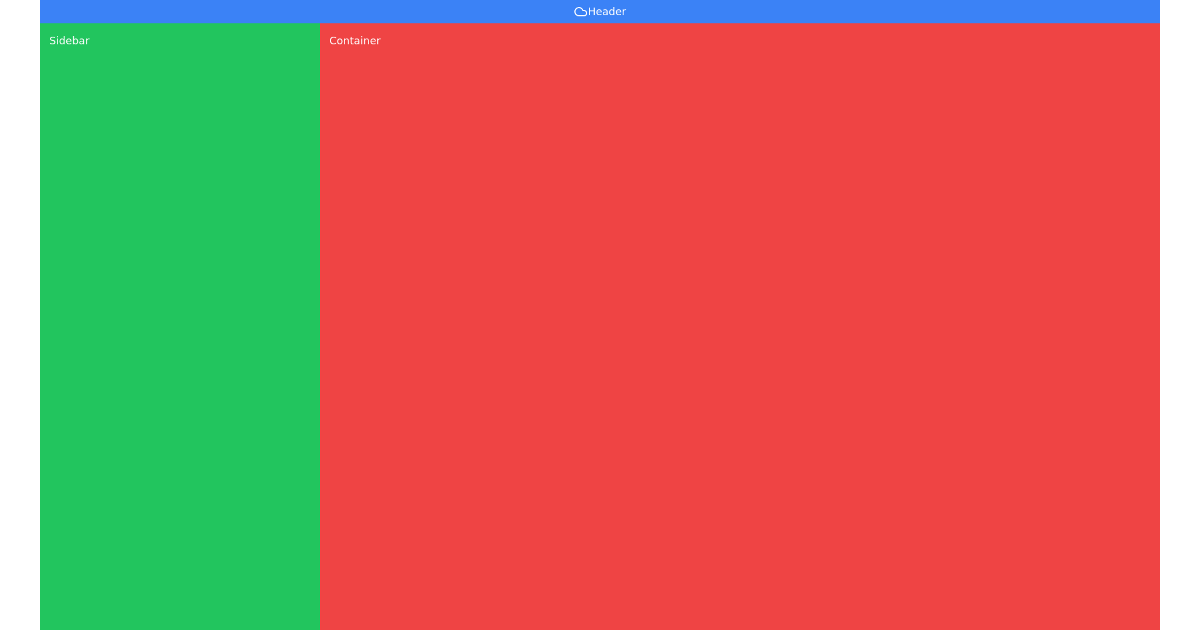Image resolution: width=1200 pixels, height=630 pixels.
Task: Select the cloud symbol next to Header text
Action: tap(580, 11)
